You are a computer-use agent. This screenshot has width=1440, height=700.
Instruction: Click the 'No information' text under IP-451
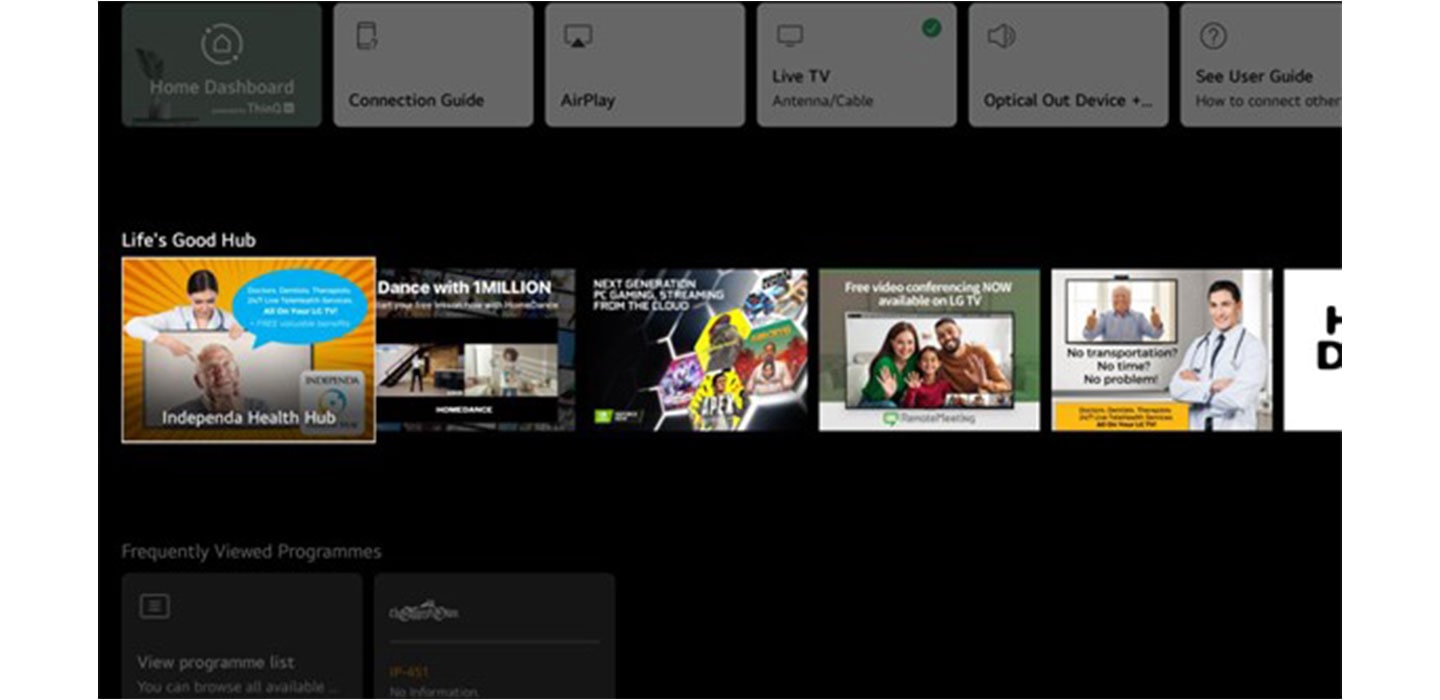[434, 692]
